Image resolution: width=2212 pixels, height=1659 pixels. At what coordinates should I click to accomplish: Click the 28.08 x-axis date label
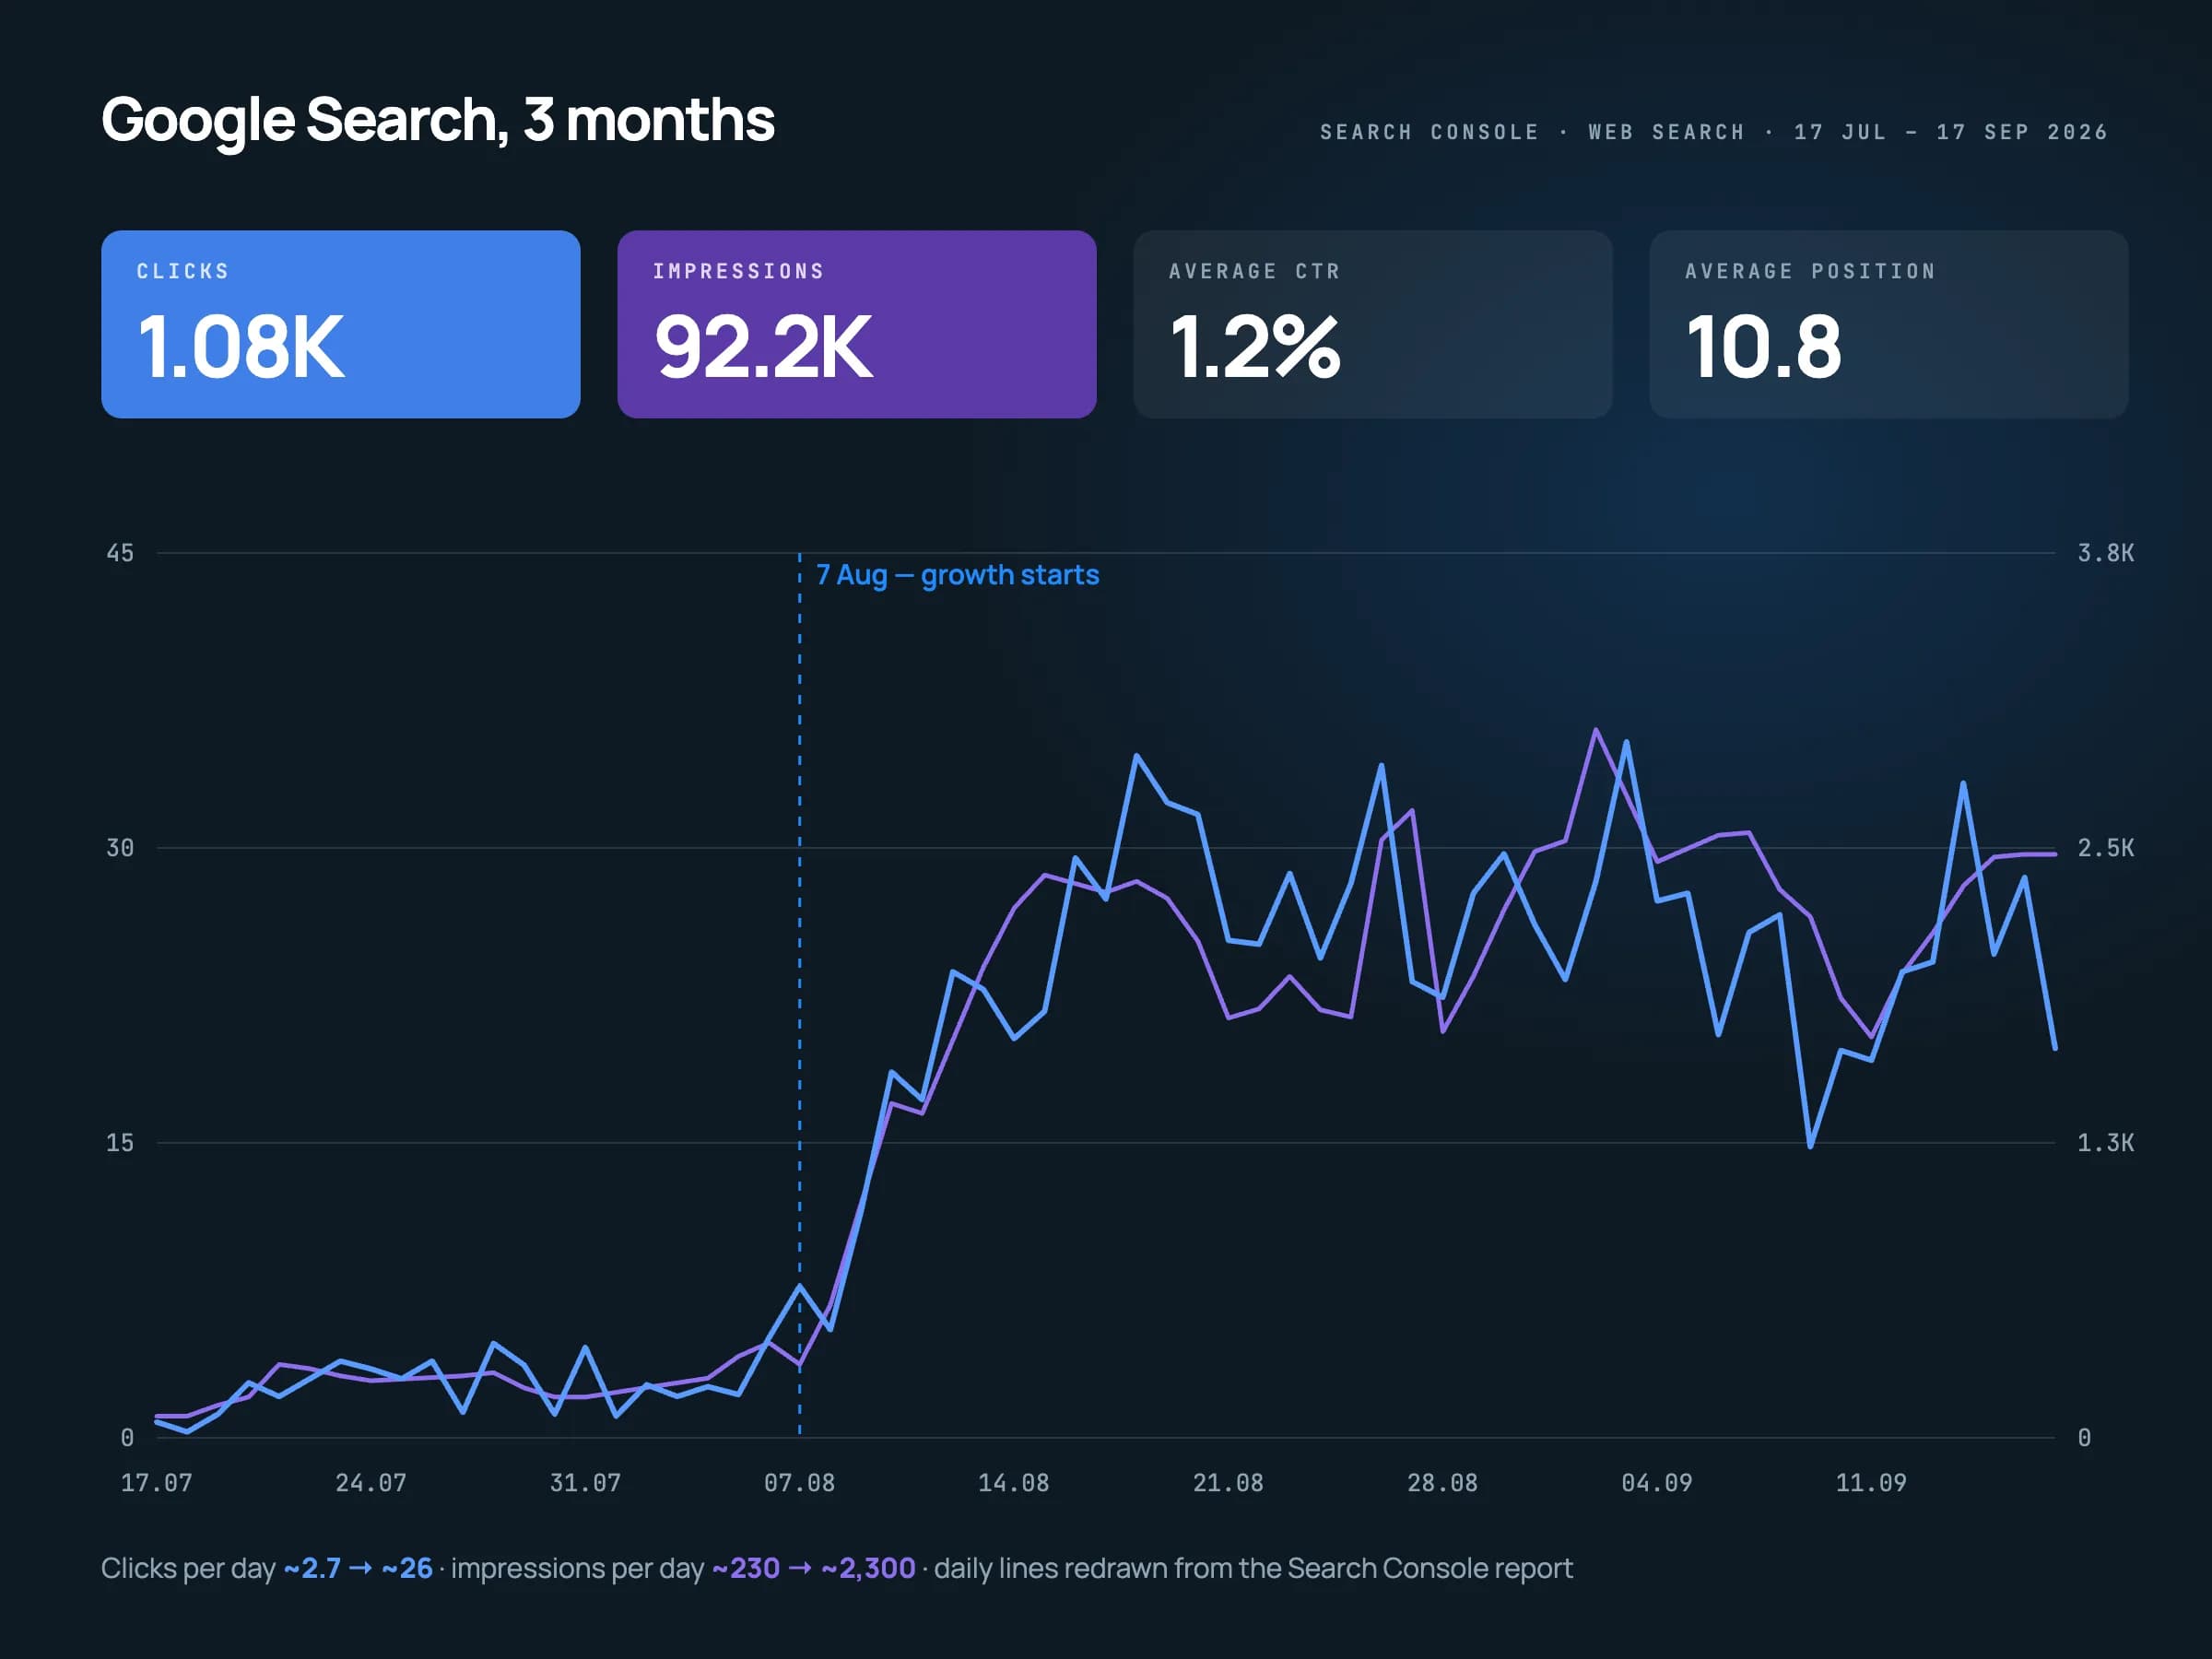coord(1442,1482)
